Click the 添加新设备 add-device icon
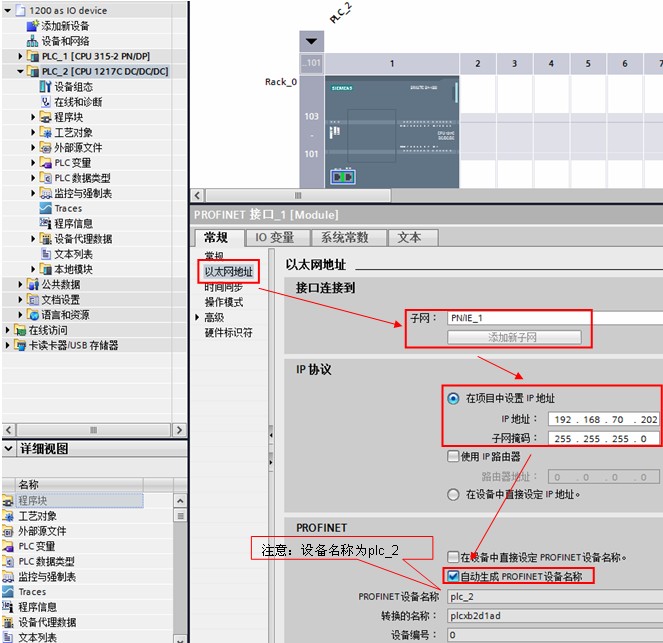This screenshot has width=663, height=643. pyautogui.click(x=33, y=26)
